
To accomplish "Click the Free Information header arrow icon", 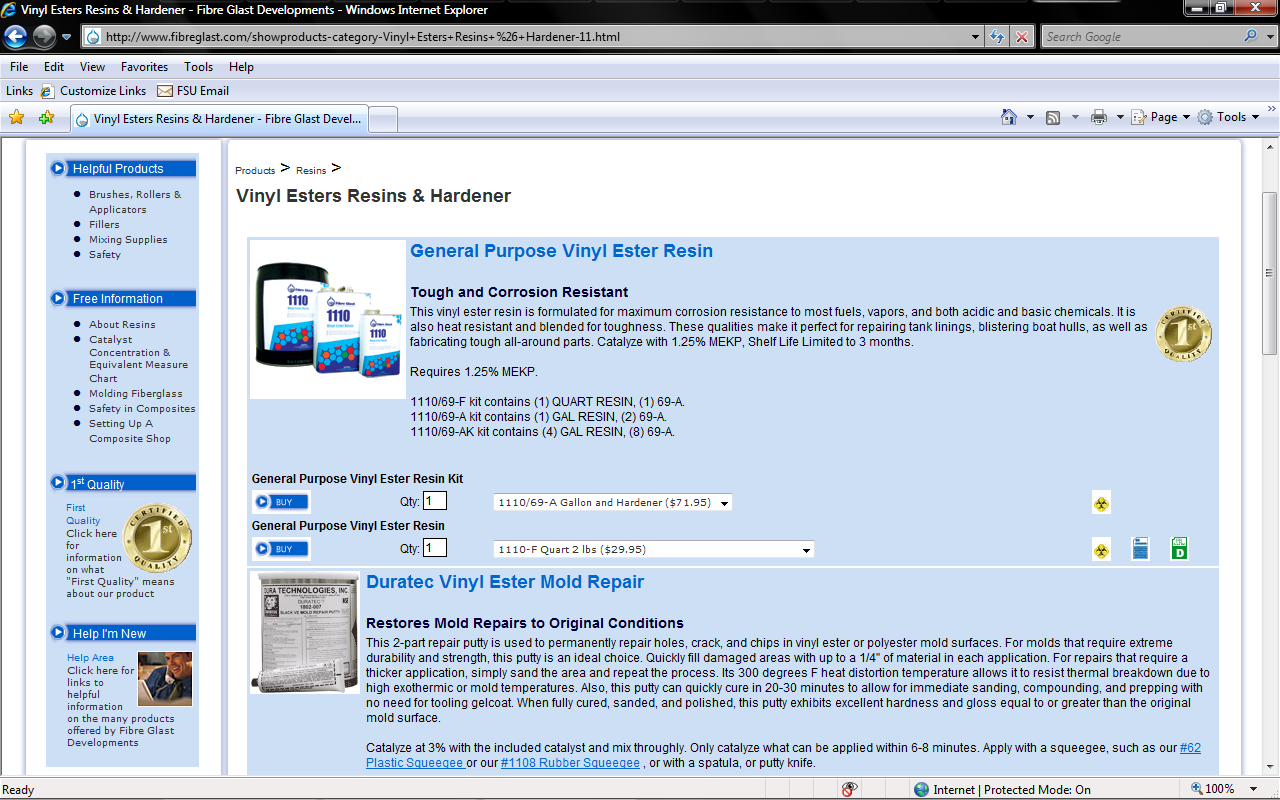I will tap(58, 298).
